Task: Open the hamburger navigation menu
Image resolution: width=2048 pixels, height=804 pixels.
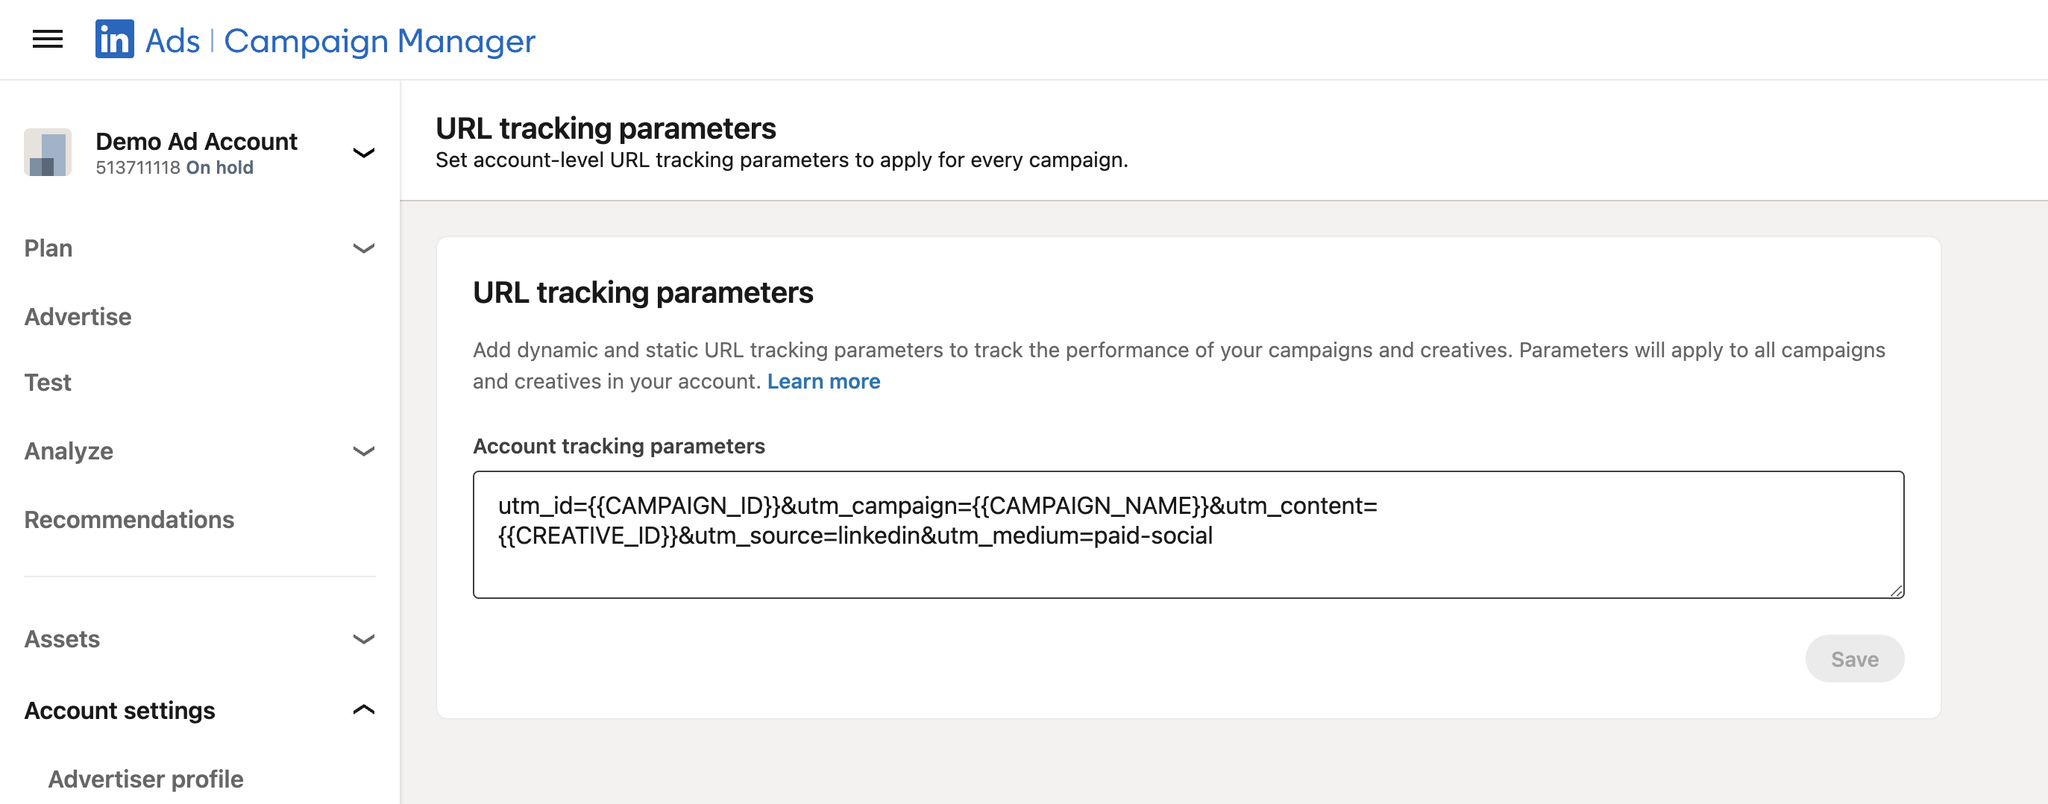Action: coord(47,40)
